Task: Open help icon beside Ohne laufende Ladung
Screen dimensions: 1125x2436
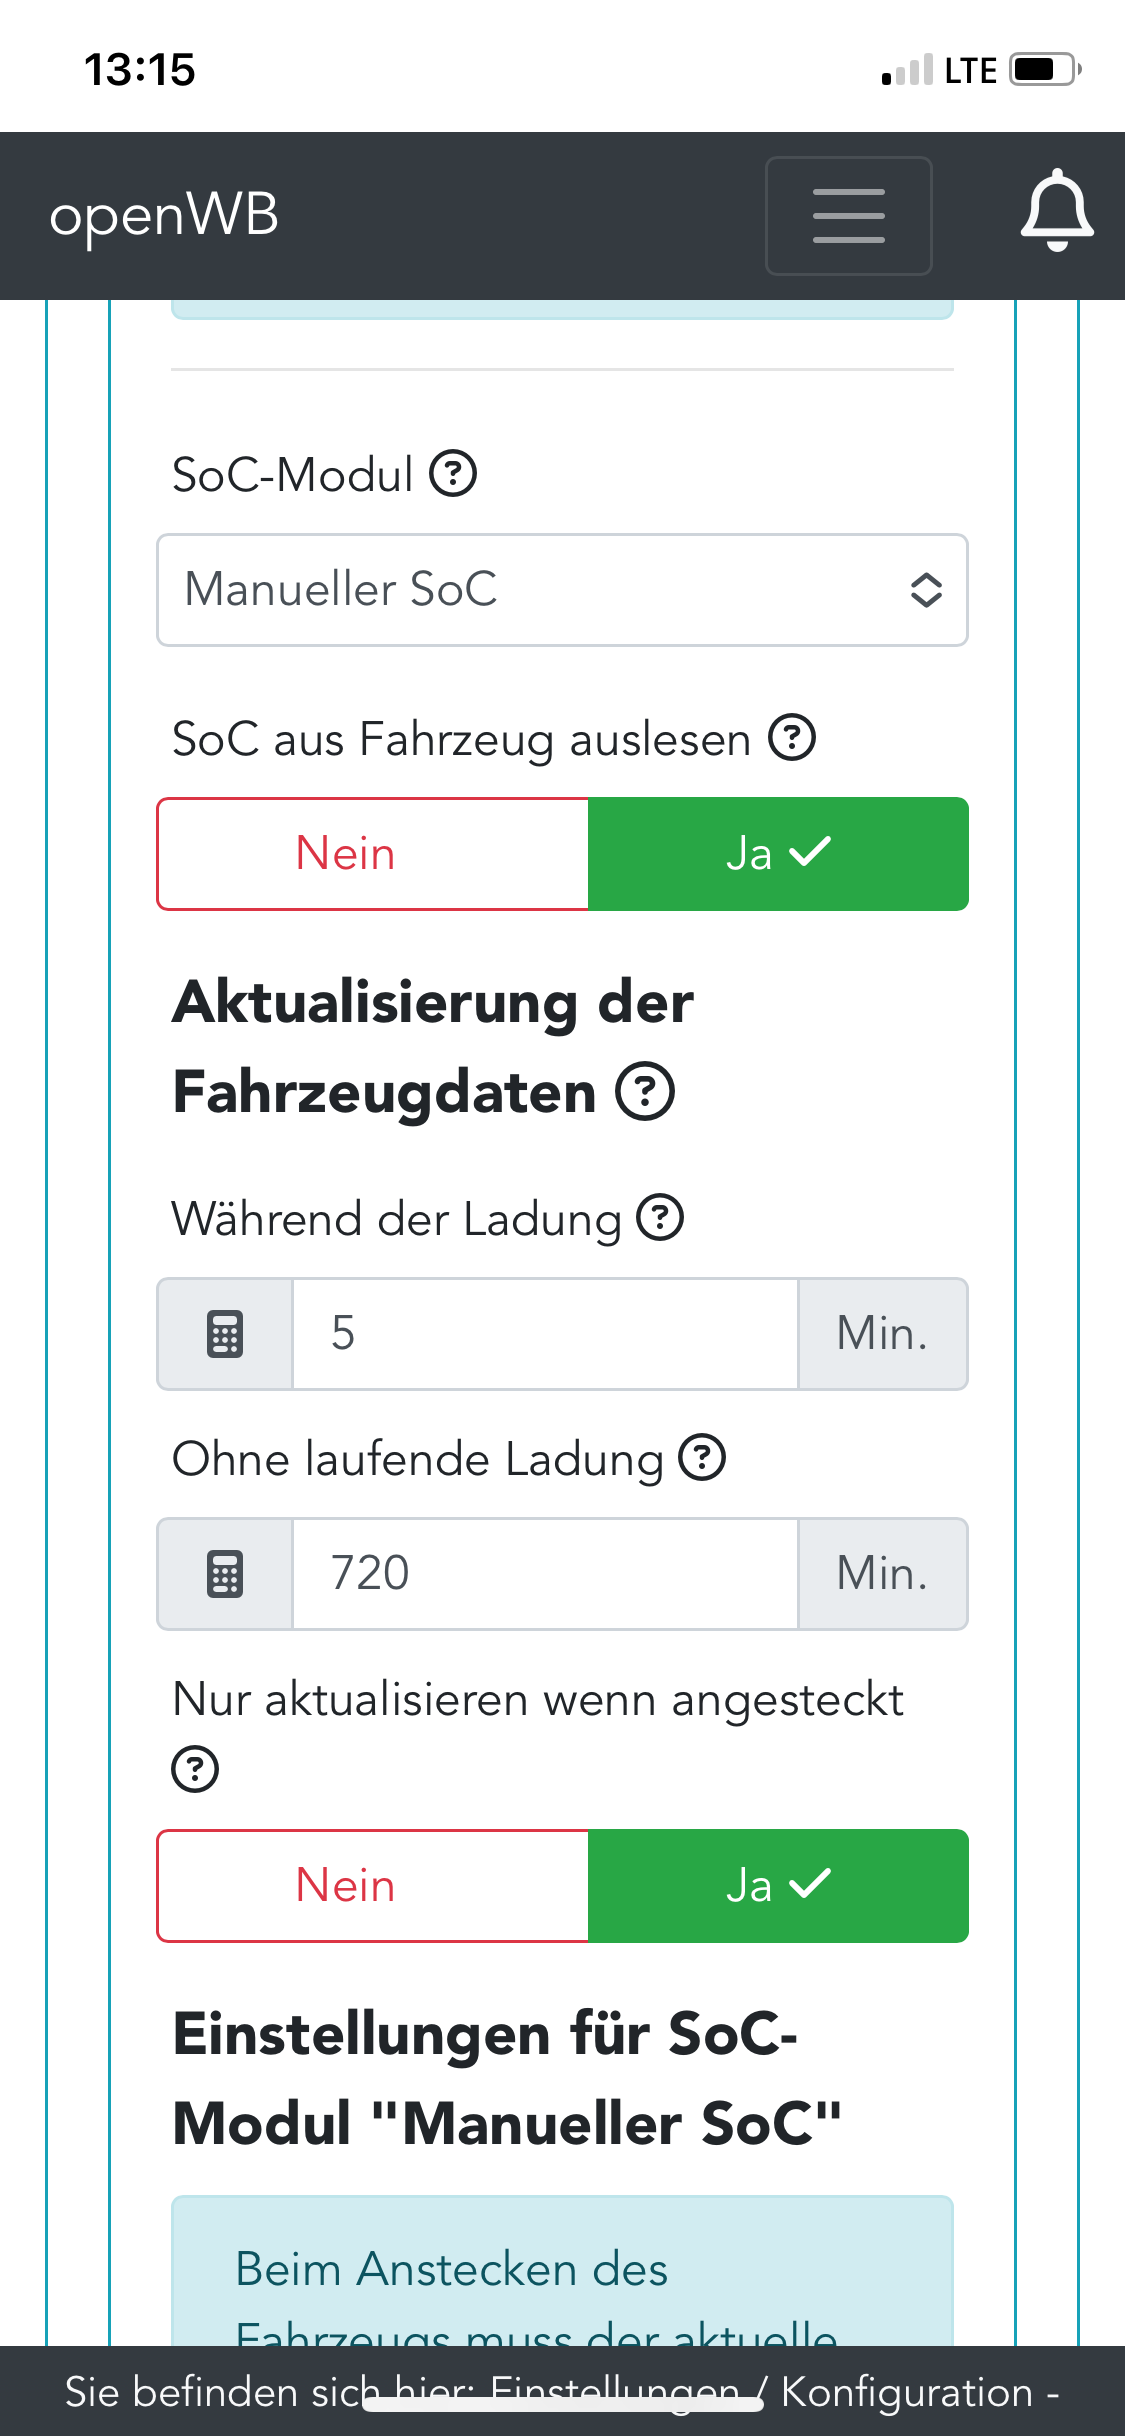Action: point(702,1458)
